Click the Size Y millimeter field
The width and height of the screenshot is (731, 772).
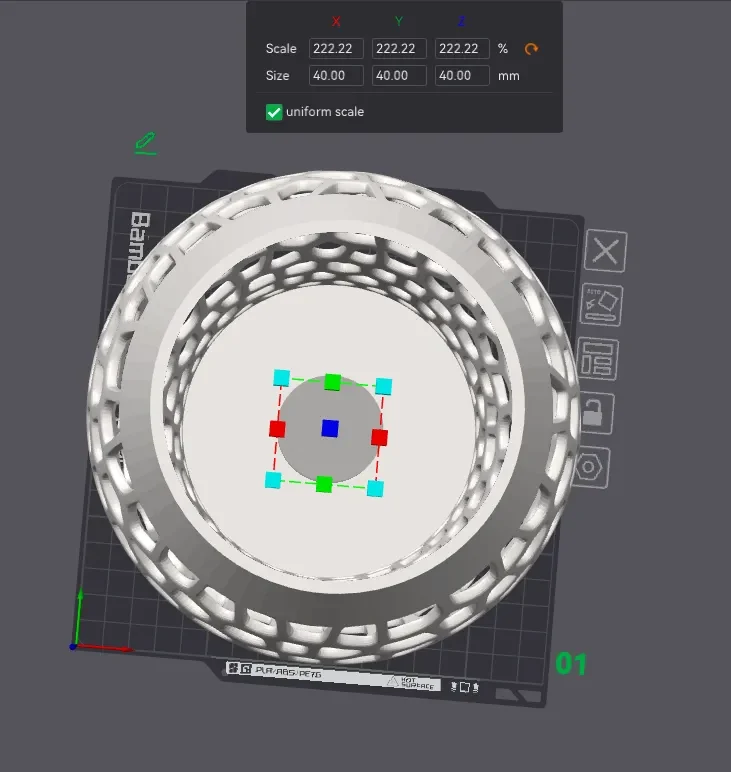pyautogui.click(x=399, y=76)
